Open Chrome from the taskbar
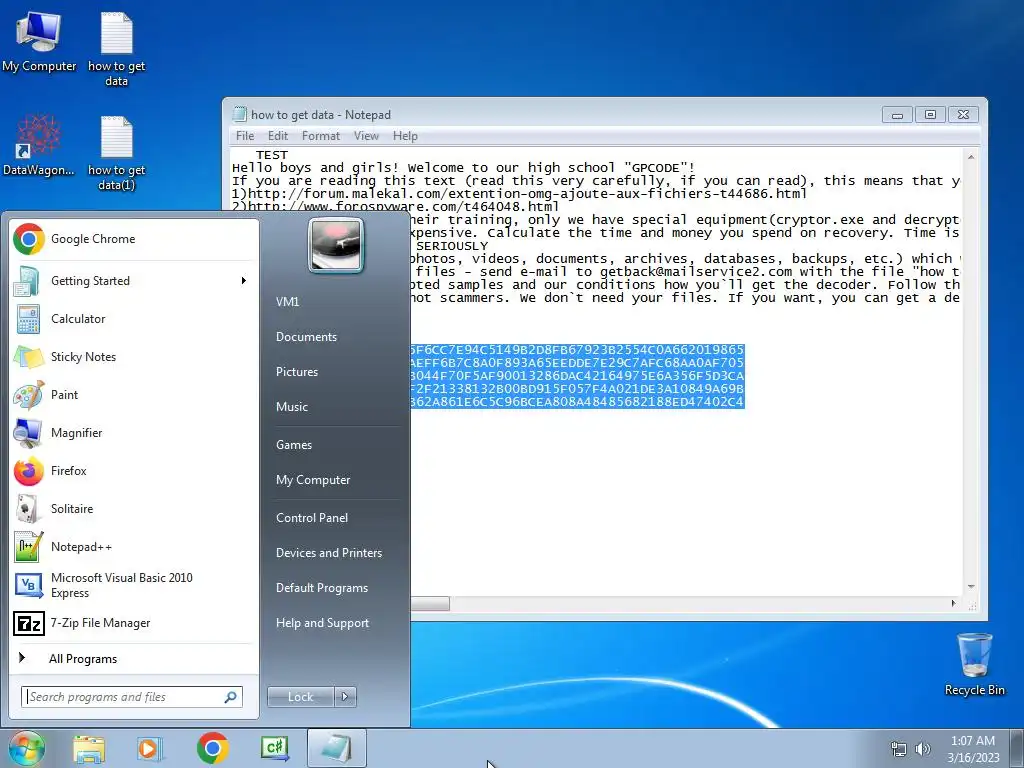Screen dimensions: 1024x768 coord(212,748)
